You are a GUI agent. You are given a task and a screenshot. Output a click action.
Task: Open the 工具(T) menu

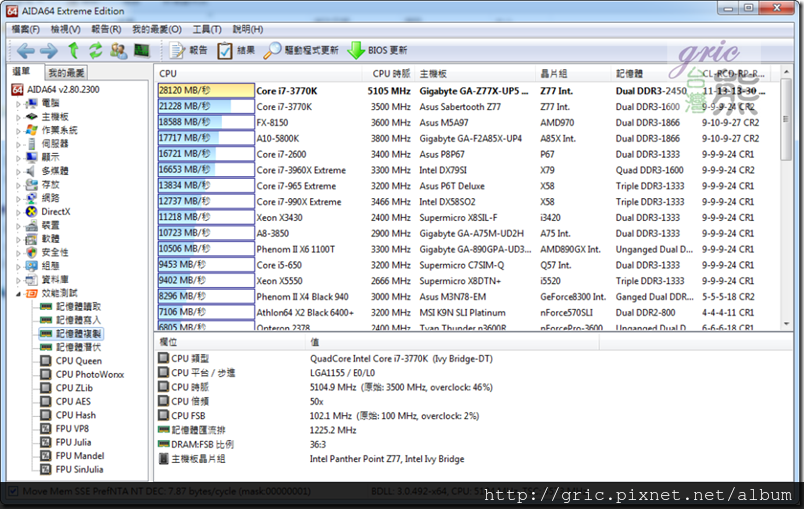tap(206, 29)
